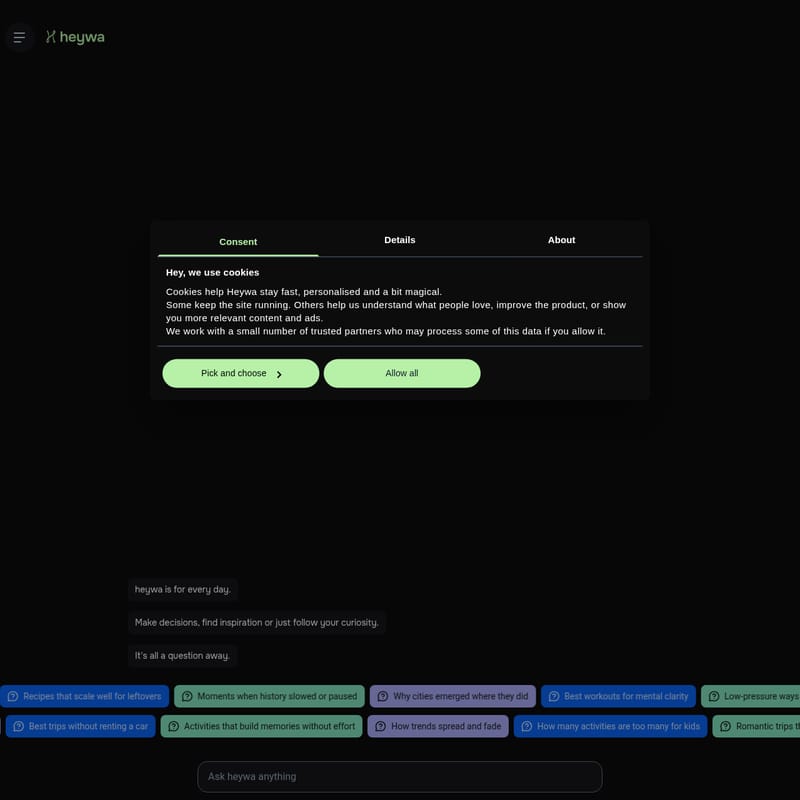This screenshot has width=800, height=800.
Task: Select How many activities are too many suggestion
Action: pyautogui.click(x=610, y=726)
